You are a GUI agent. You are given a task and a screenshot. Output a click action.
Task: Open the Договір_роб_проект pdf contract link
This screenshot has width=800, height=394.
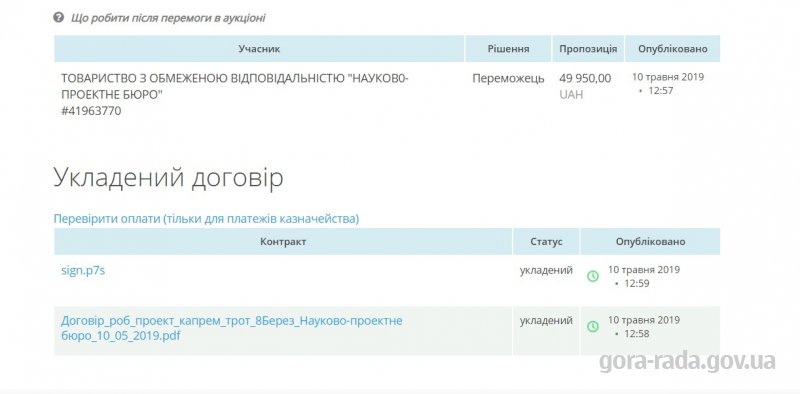[x=232, y=328]
